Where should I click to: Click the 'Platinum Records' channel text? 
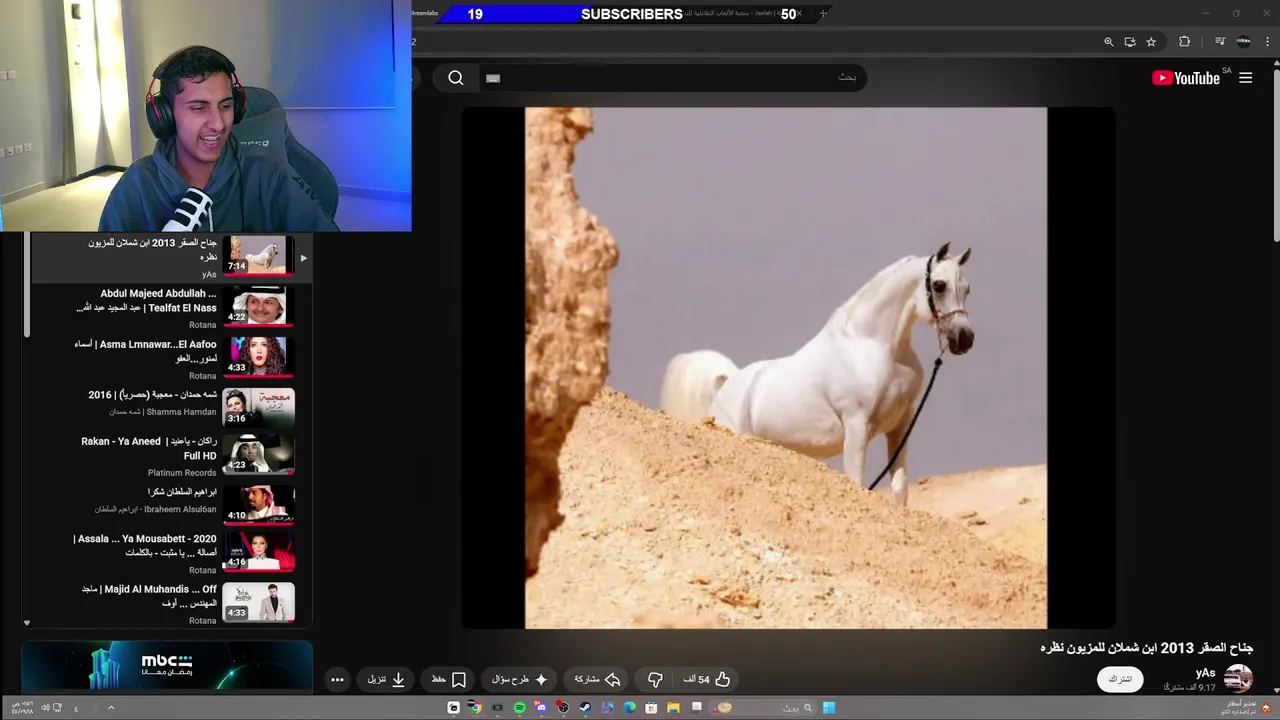pos(182,472)
